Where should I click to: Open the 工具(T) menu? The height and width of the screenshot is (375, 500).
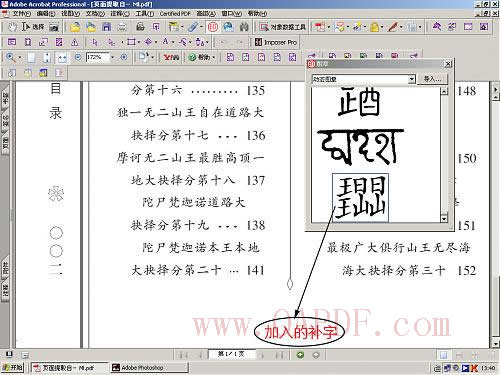tap(144, 14)
